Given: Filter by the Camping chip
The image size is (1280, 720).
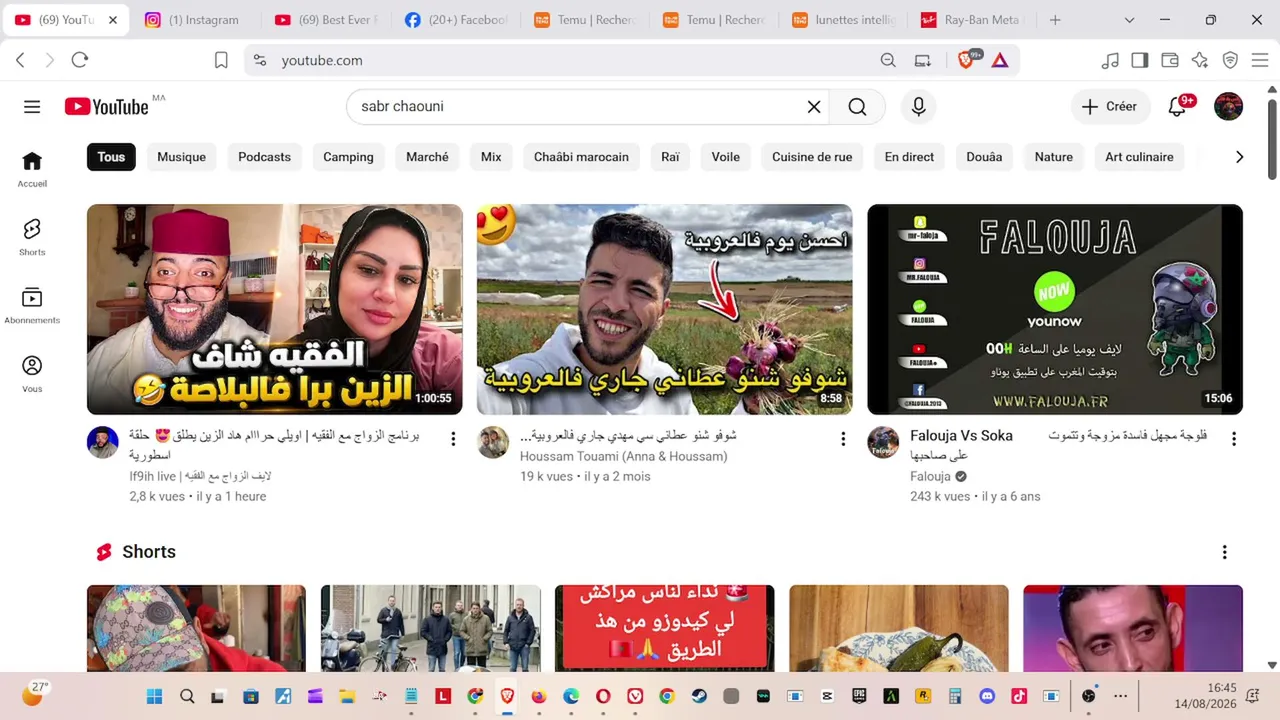Looking at the screenshot, I should [348, 157].
